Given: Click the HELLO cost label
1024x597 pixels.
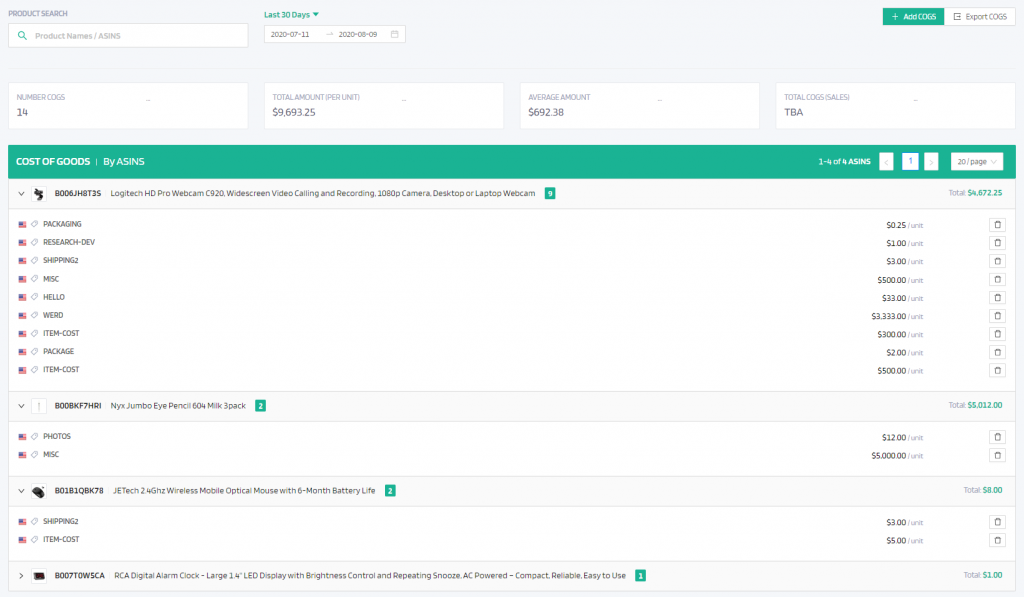Looking at the screenshot, I should pos(54,297).
